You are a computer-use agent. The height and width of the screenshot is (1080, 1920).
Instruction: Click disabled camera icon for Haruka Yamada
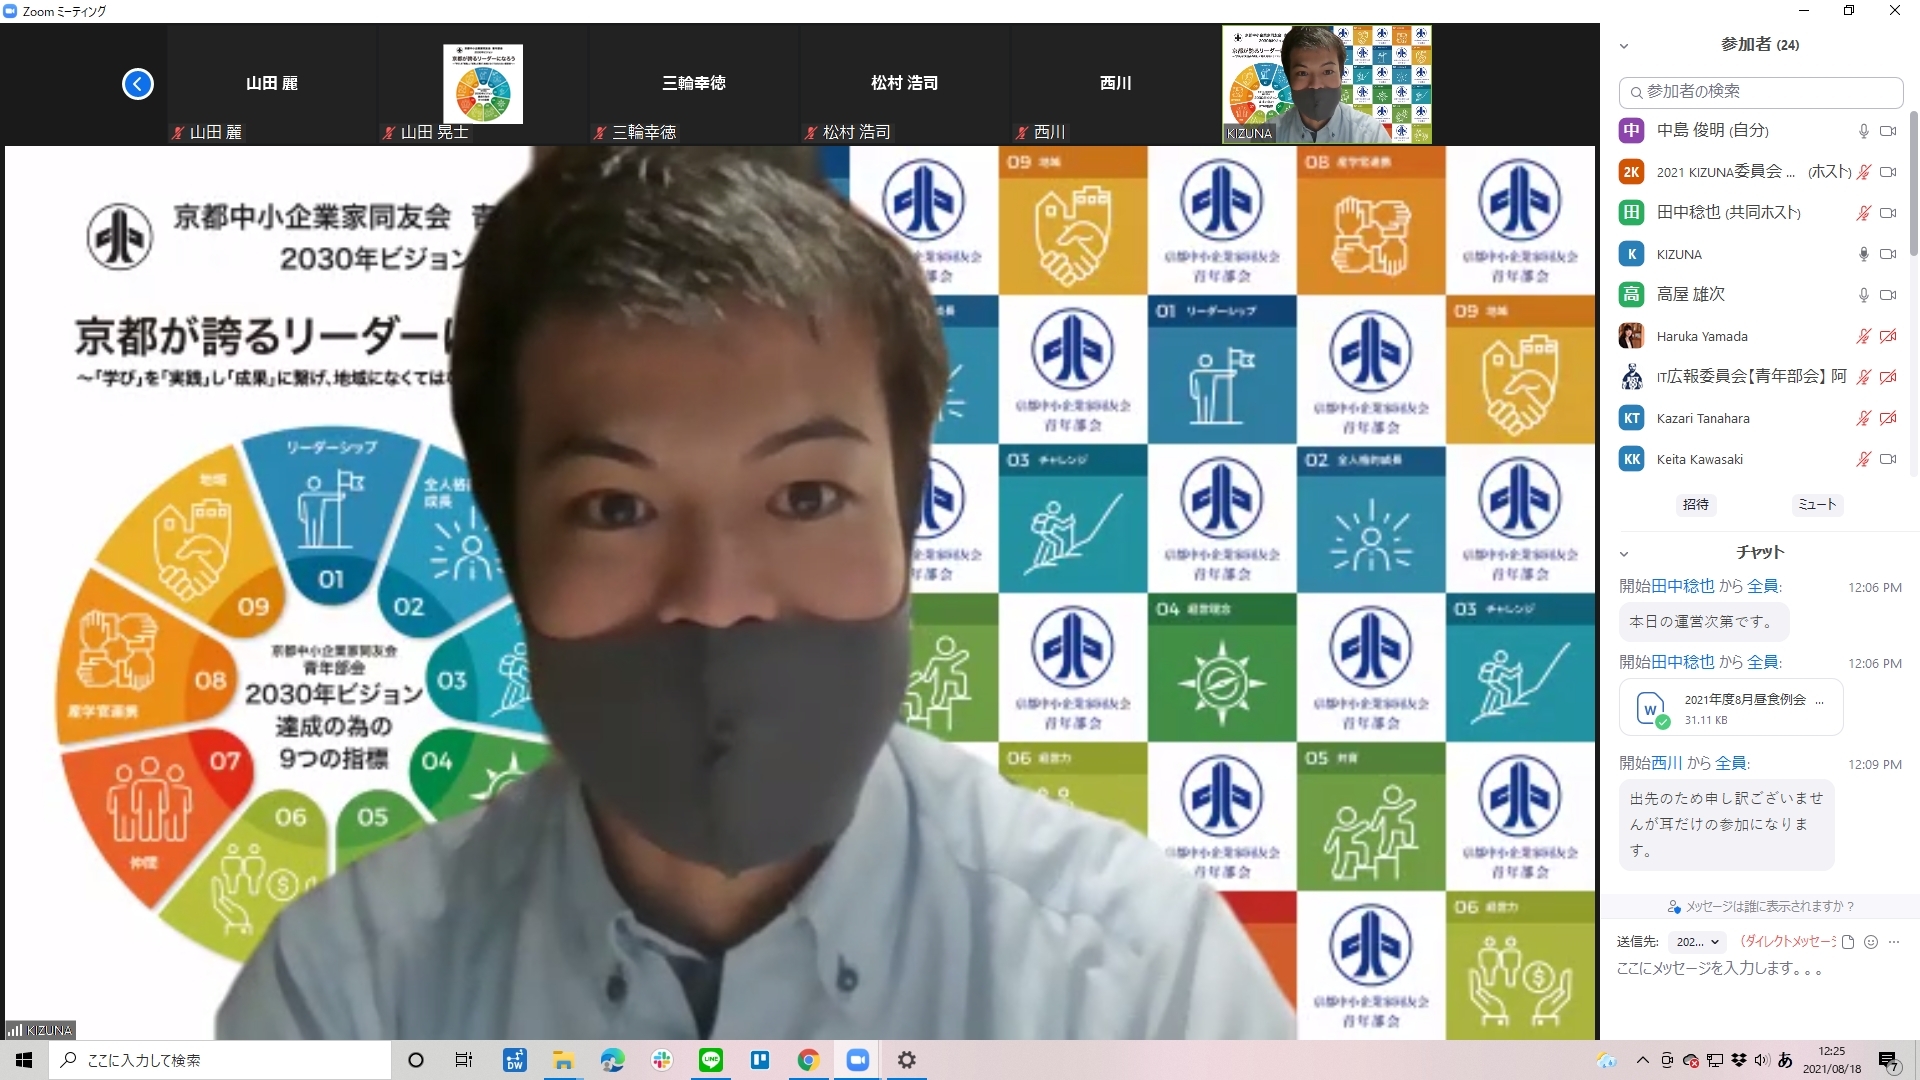click(1888, 336)
